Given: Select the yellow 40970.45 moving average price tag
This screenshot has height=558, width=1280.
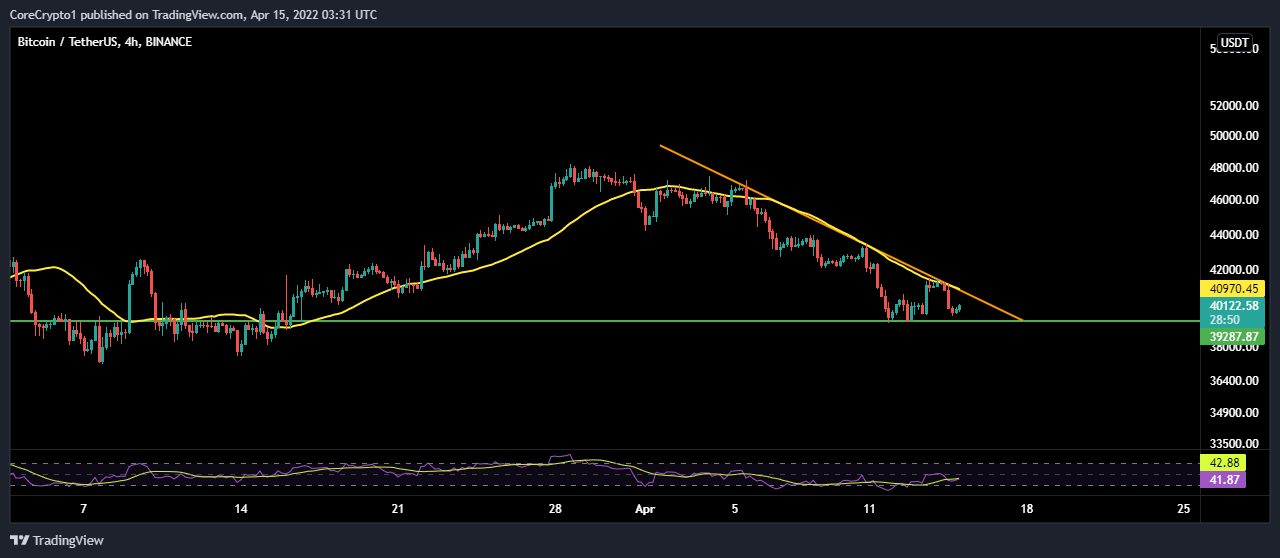Looking at the screenshot, I should 1232,288.
